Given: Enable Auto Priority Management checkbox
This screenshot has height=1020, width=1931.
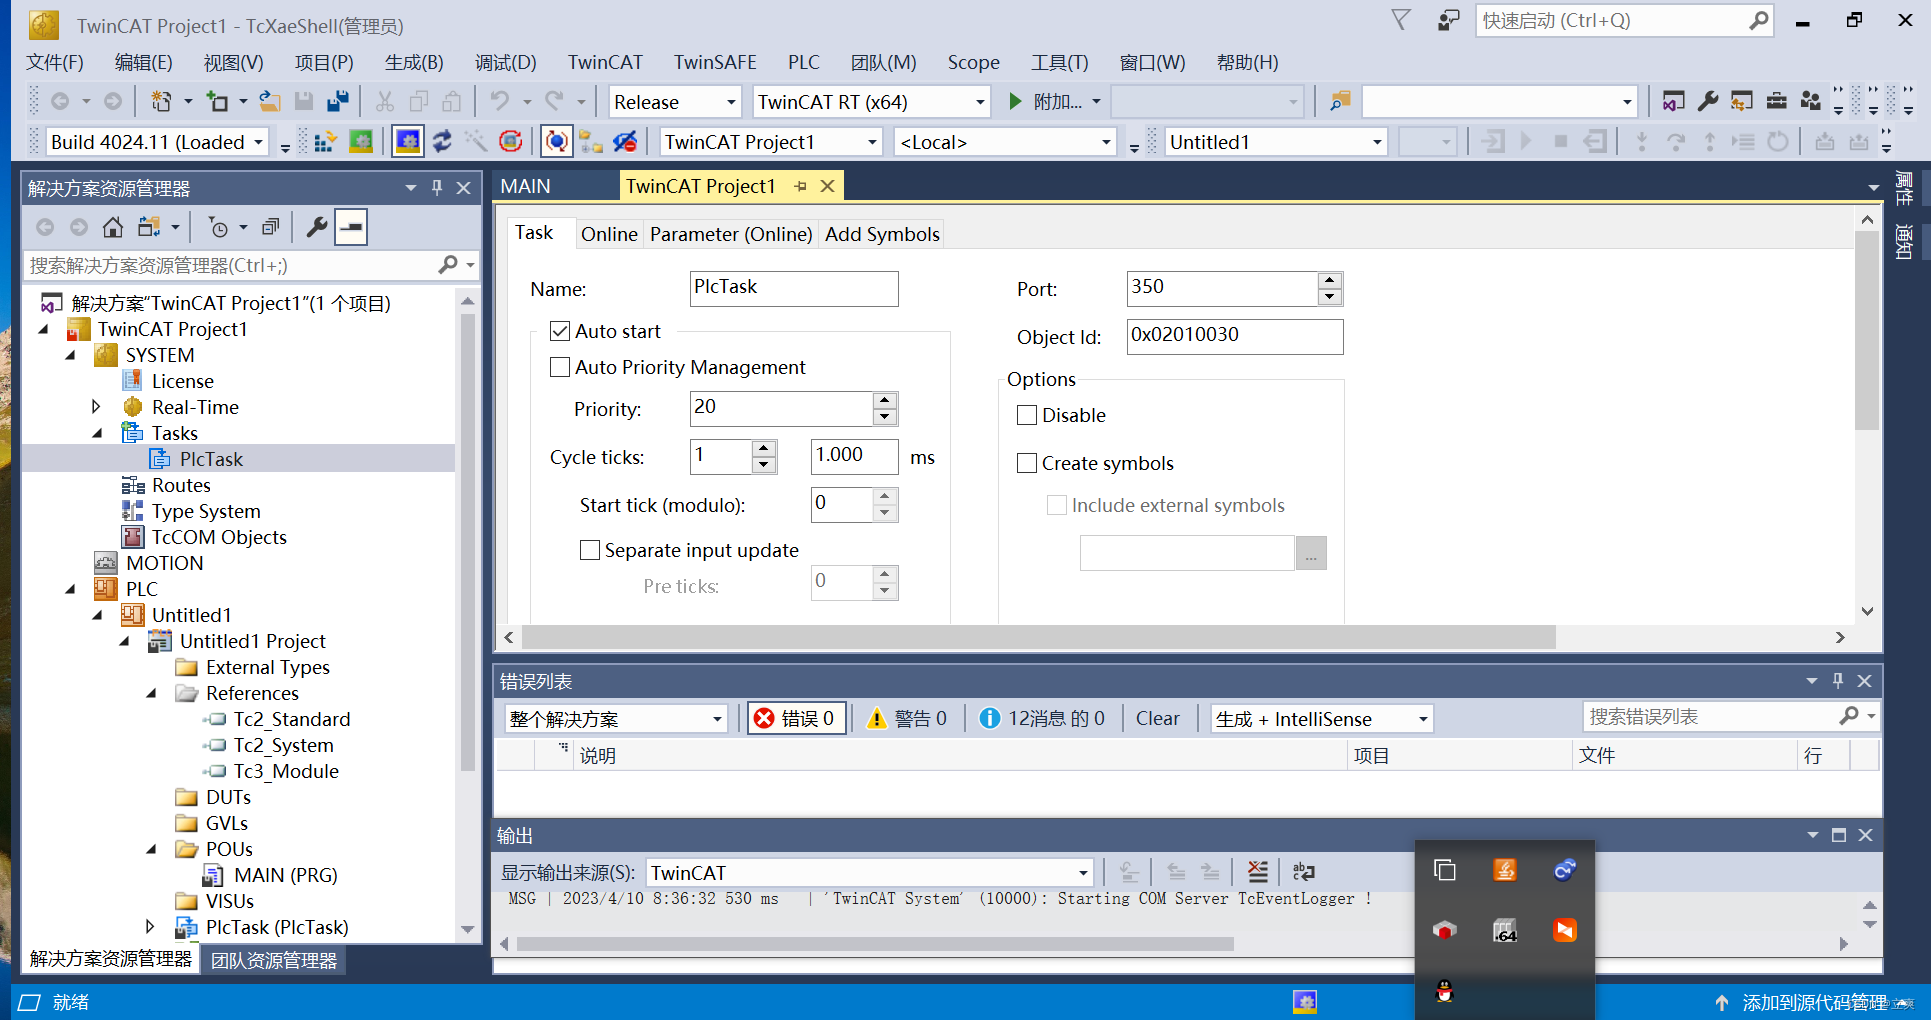Looking at the screenshot, I should (x=560, y=367).
